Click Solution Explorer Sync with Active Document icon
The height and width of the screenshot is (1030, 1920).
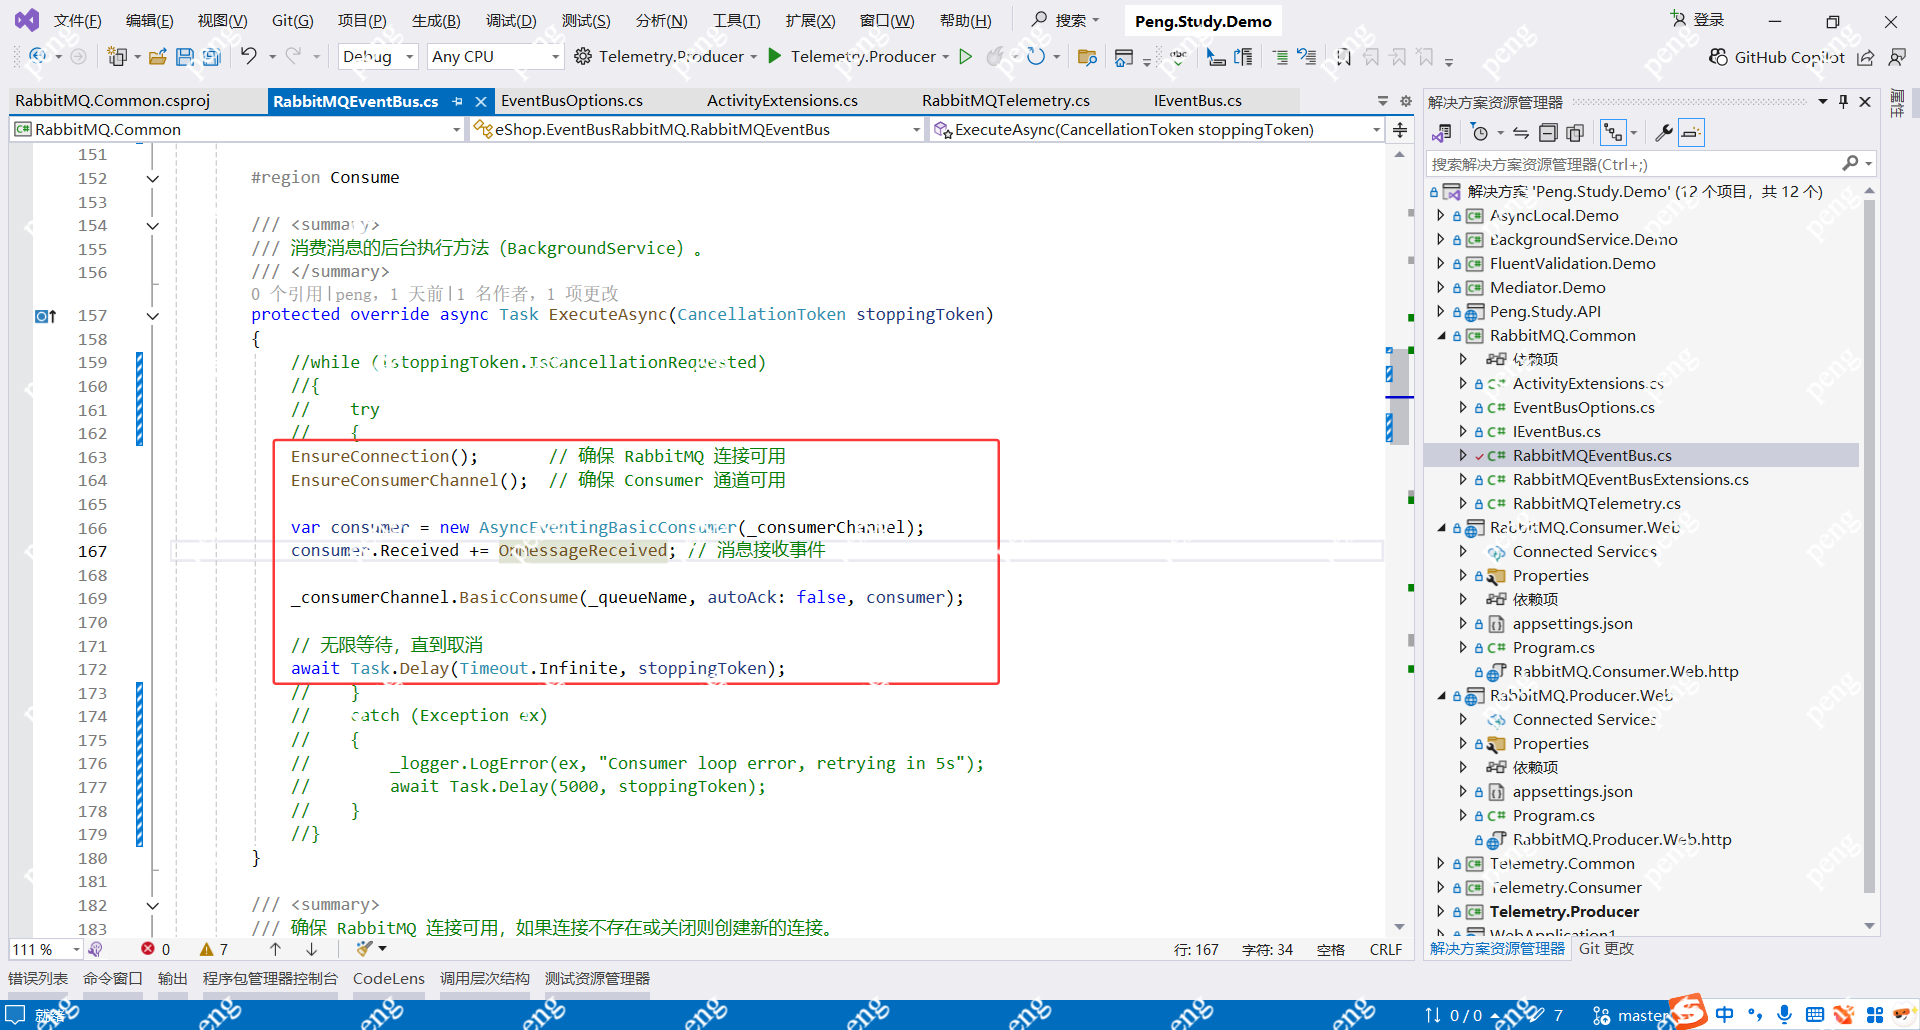coord(1521,133)
